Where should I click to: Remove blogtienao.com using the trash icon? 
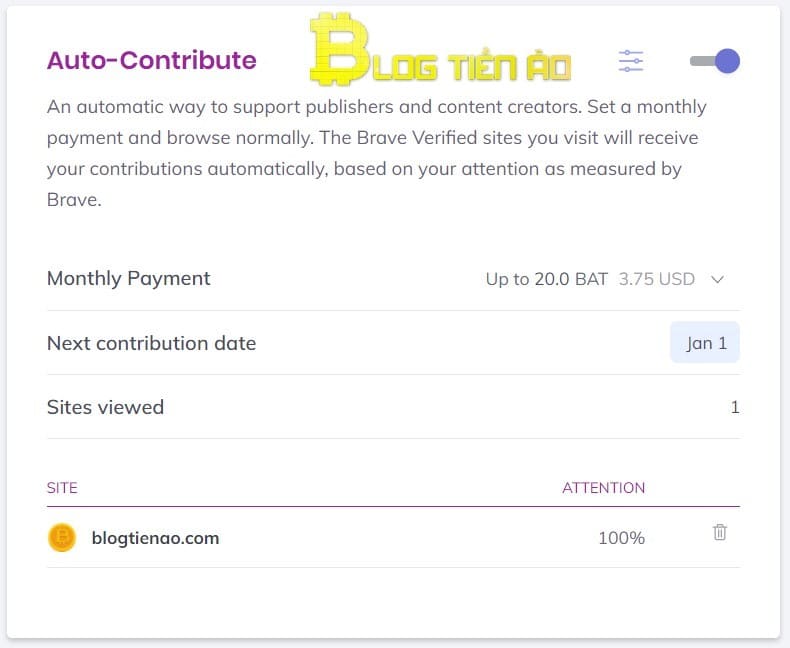[x=719, y=533]
